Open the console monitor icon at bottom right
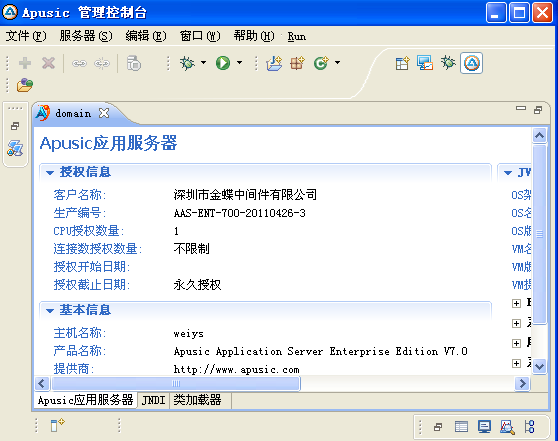Viewport: 558px width, 441px height. pyautogui.click(x=484, y=426)
